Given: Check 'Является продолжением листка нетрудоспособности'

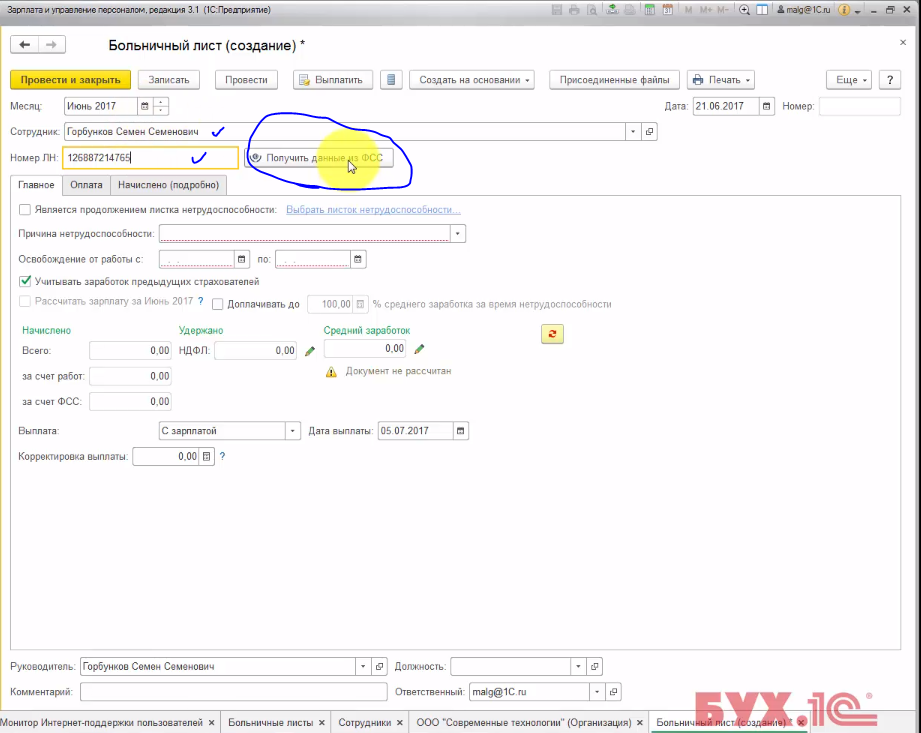Looking at the screenshot, I should pos(25,210).
